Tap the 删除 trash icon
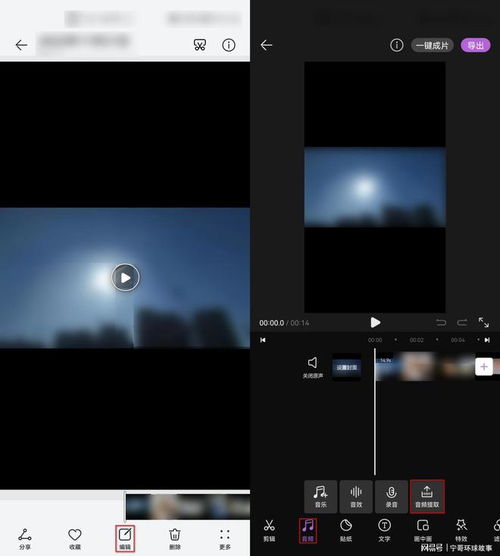500x556 pixels. (x=175, y=539)
